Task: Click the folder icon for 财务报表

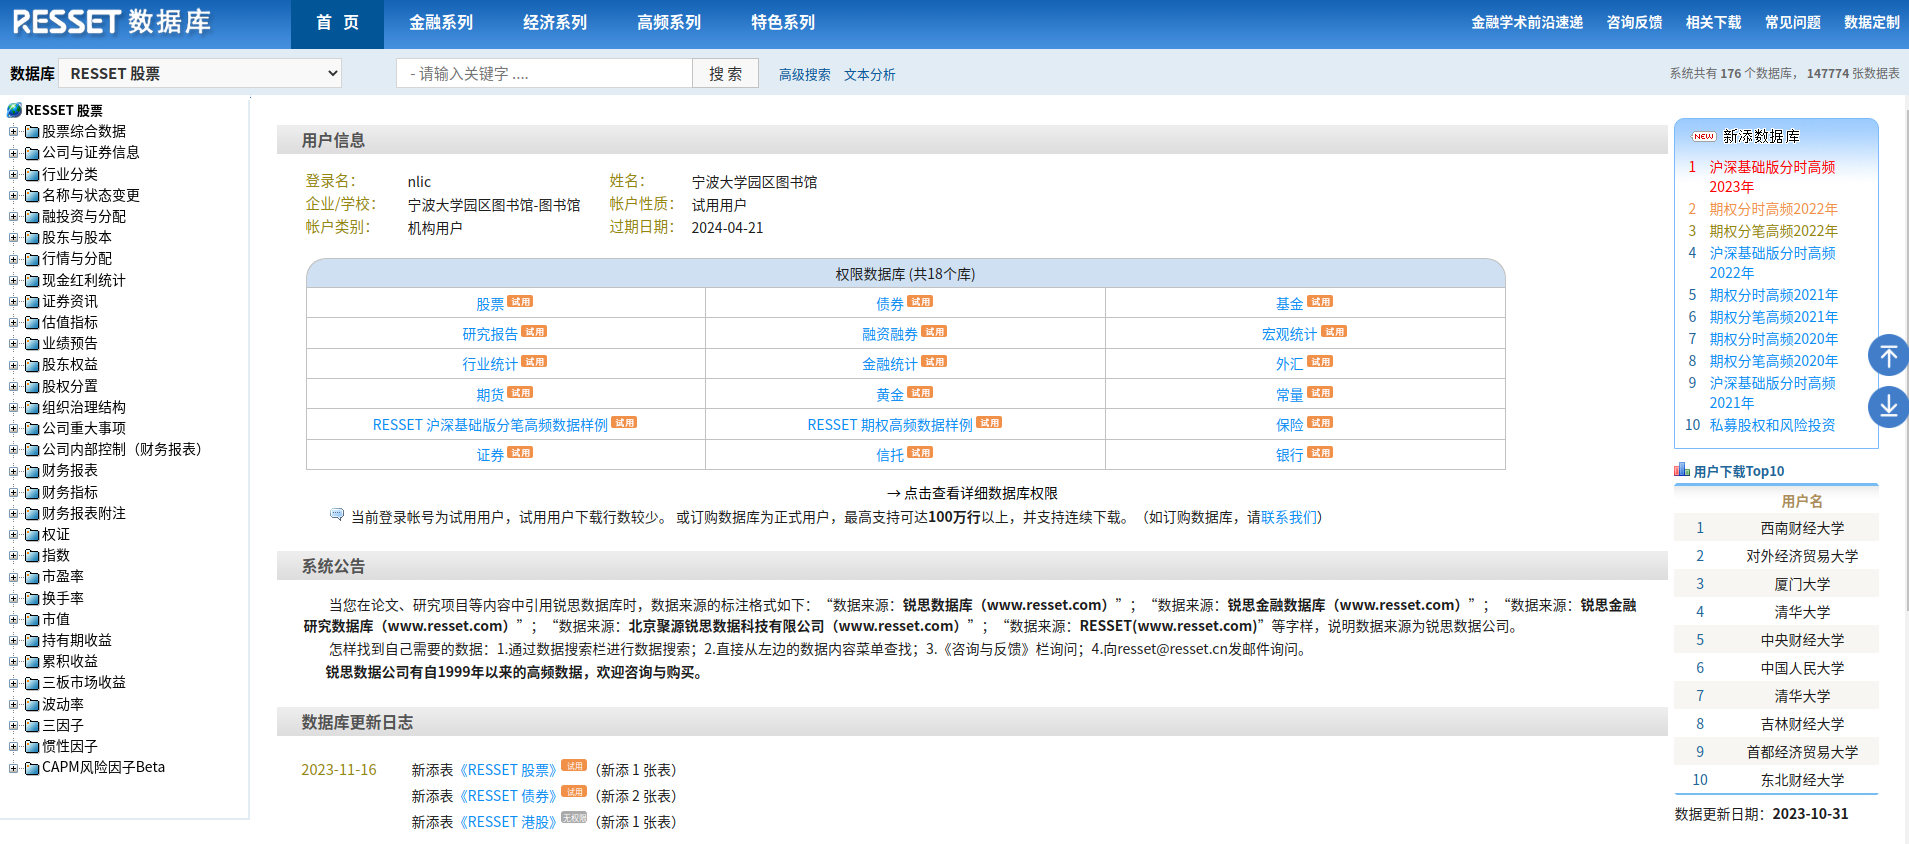Action: pyautogui.click(x=32, y=471)
